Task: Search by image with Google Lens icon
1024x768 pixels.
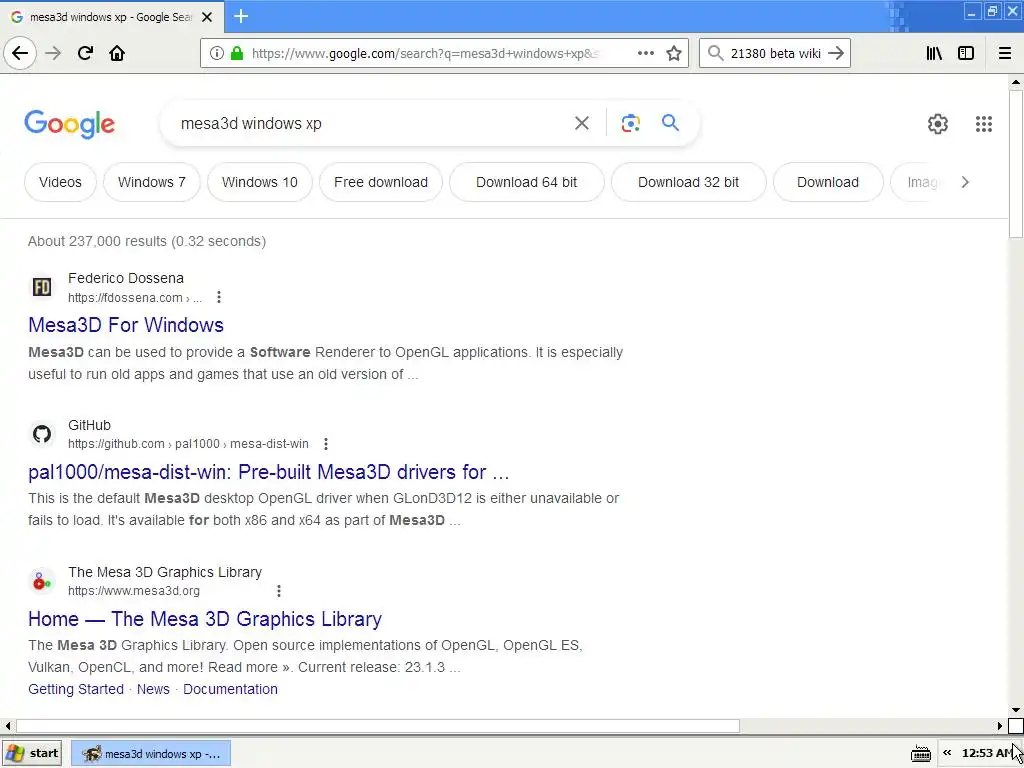Action: tap(630, 123)
